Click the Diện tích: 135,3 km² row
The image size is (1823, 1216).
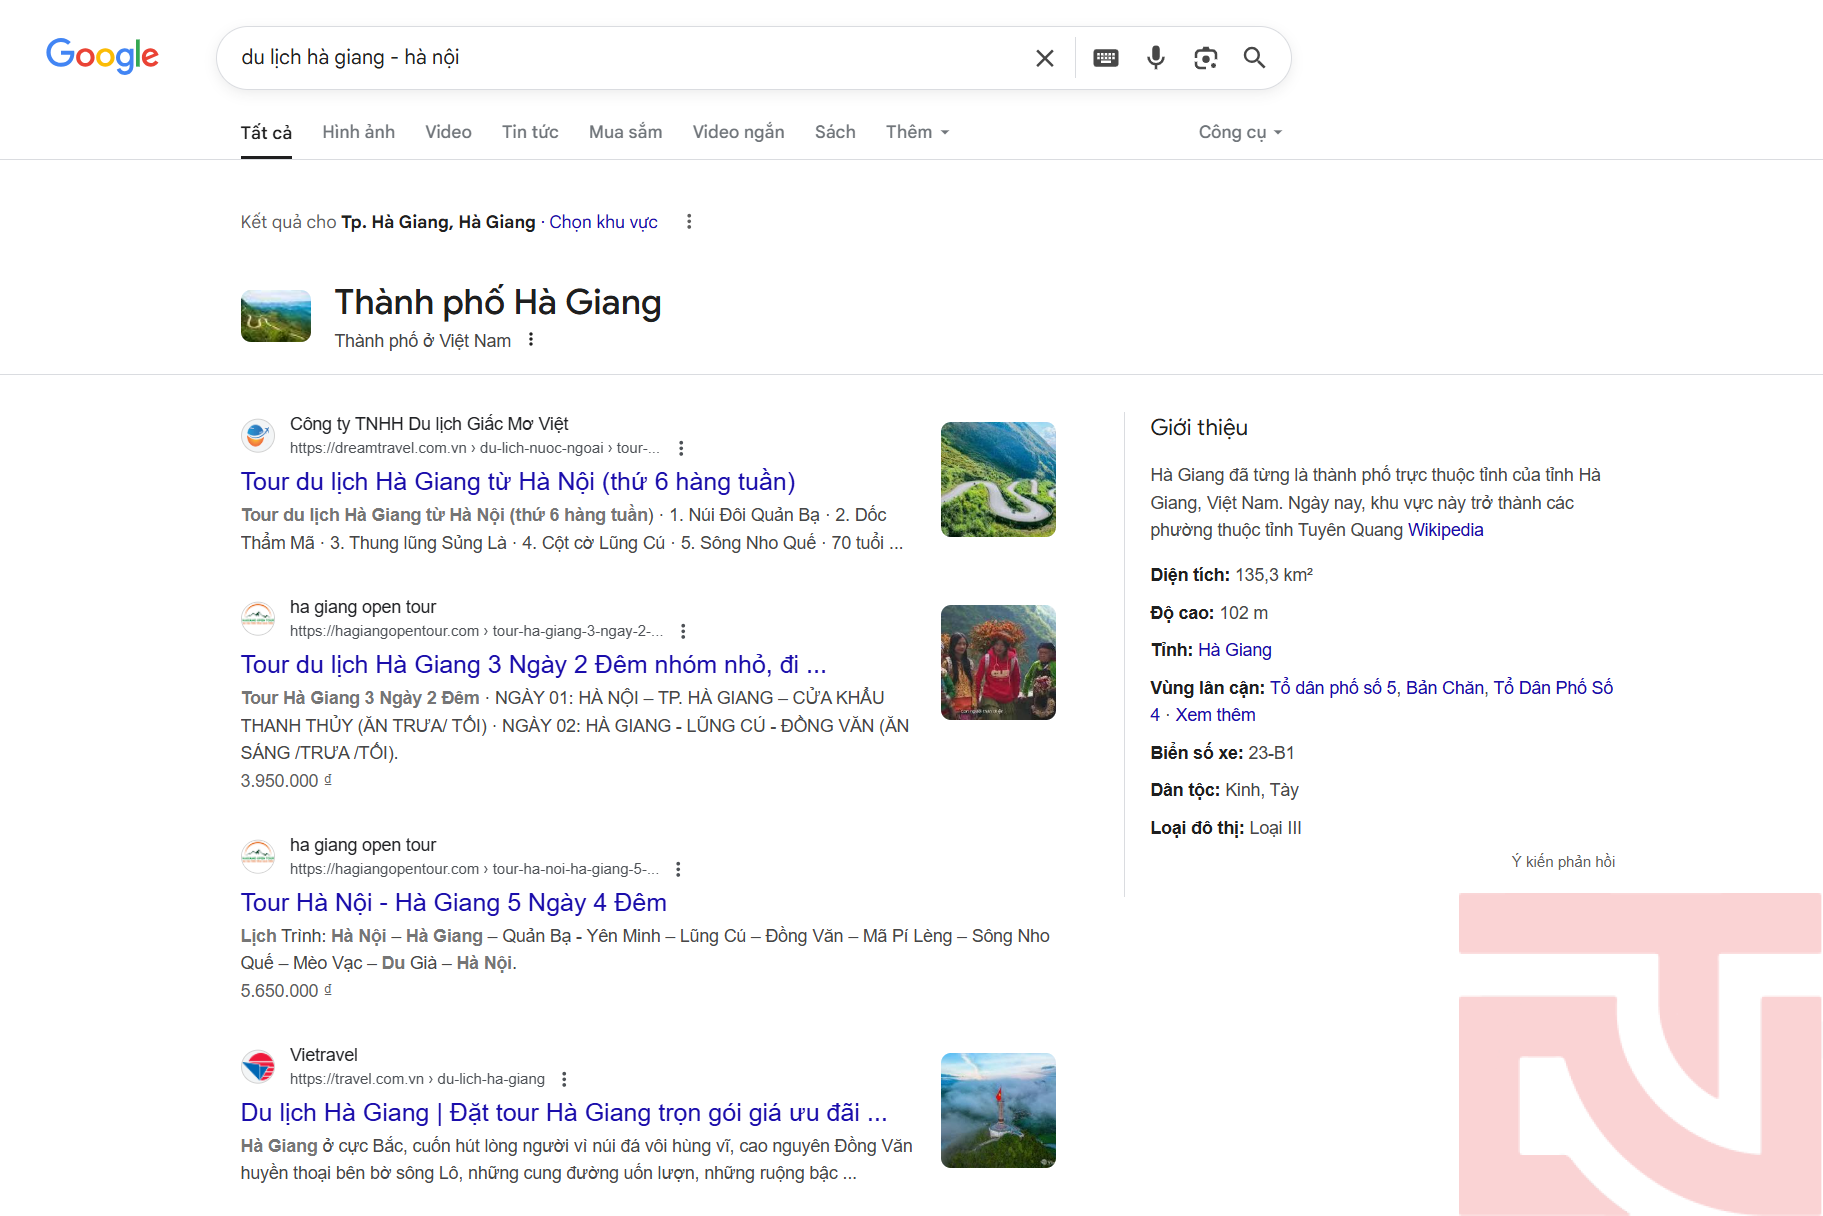coord(1232,575)
